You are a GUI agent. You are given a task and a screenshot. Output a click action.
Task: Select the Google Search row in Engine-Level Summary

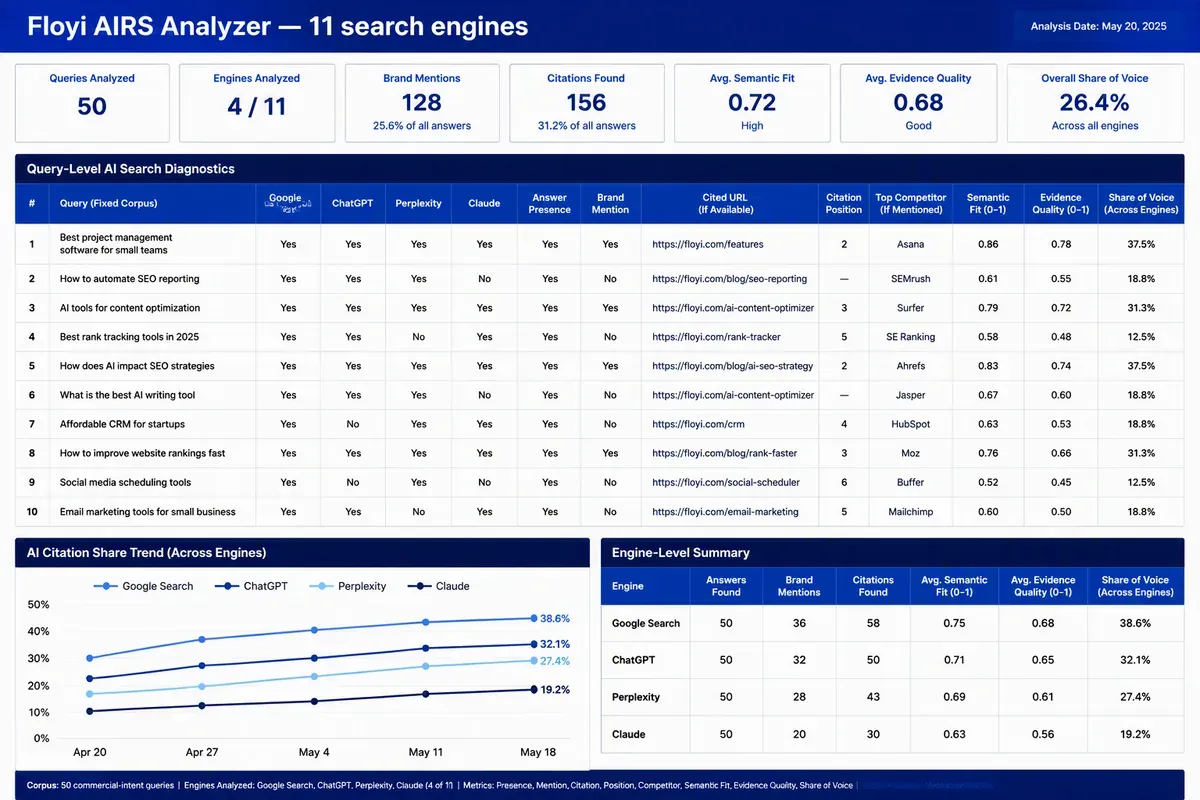[892, 623]
